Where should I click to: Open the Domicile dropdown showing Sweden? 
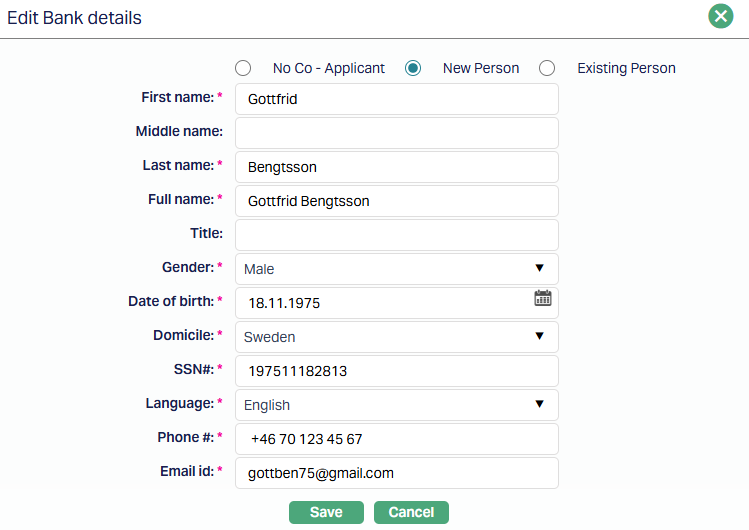coord(396,337)
